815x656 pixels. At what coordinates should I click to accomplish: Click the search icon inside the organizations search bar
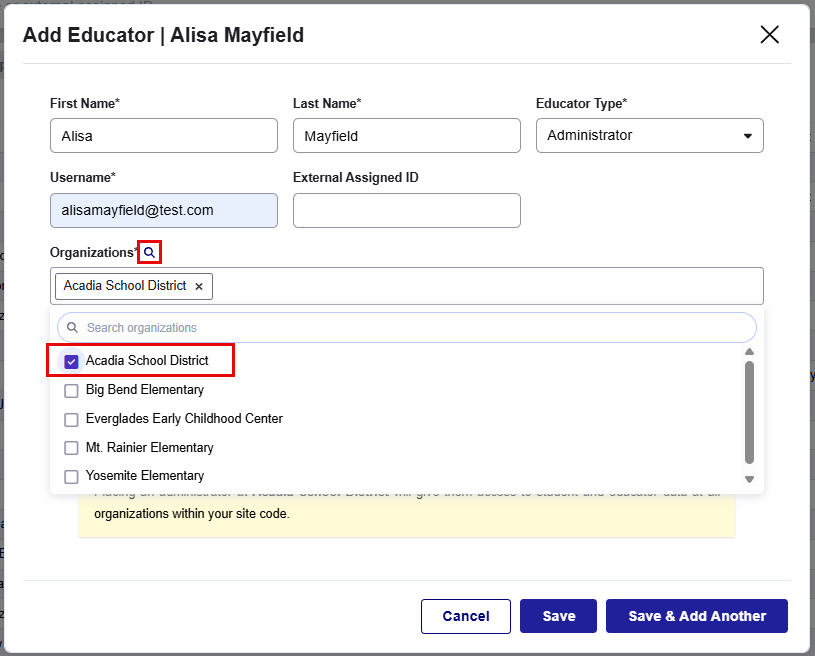click(71, 327)
